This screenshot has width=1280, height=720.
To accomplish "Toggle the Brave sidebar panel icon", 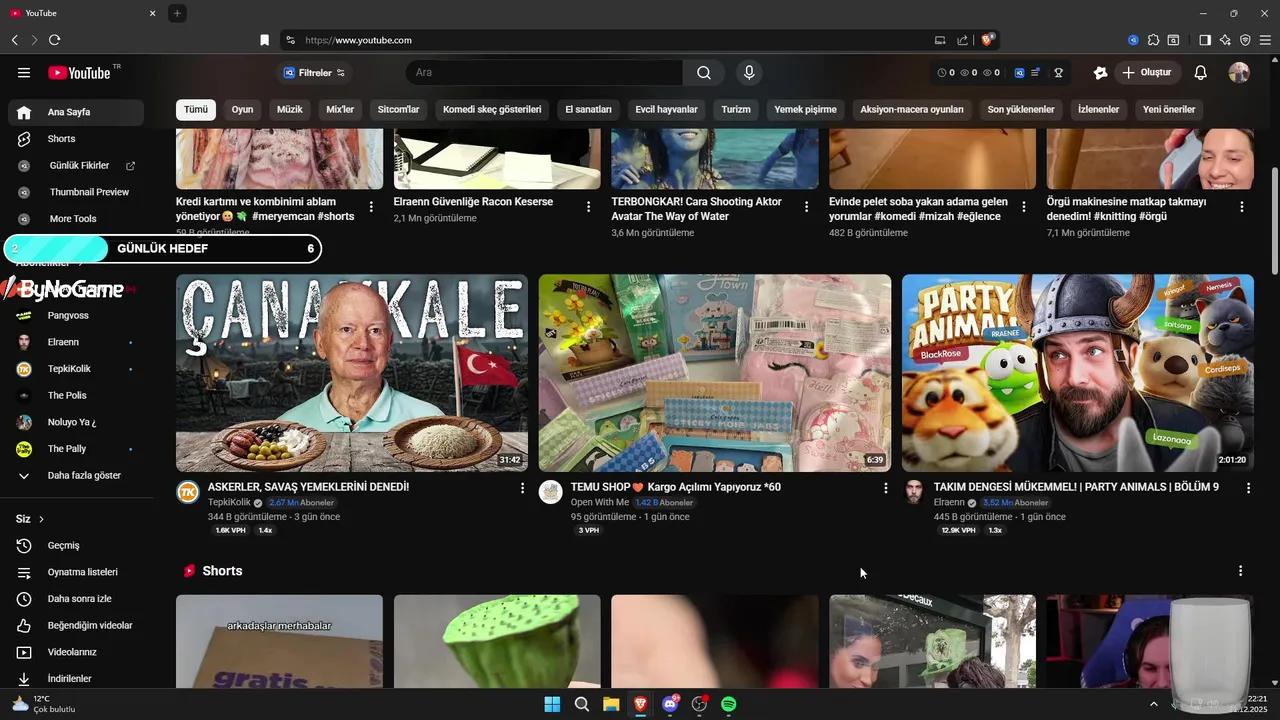I will pyautogui.click(x=1205, y=40).
